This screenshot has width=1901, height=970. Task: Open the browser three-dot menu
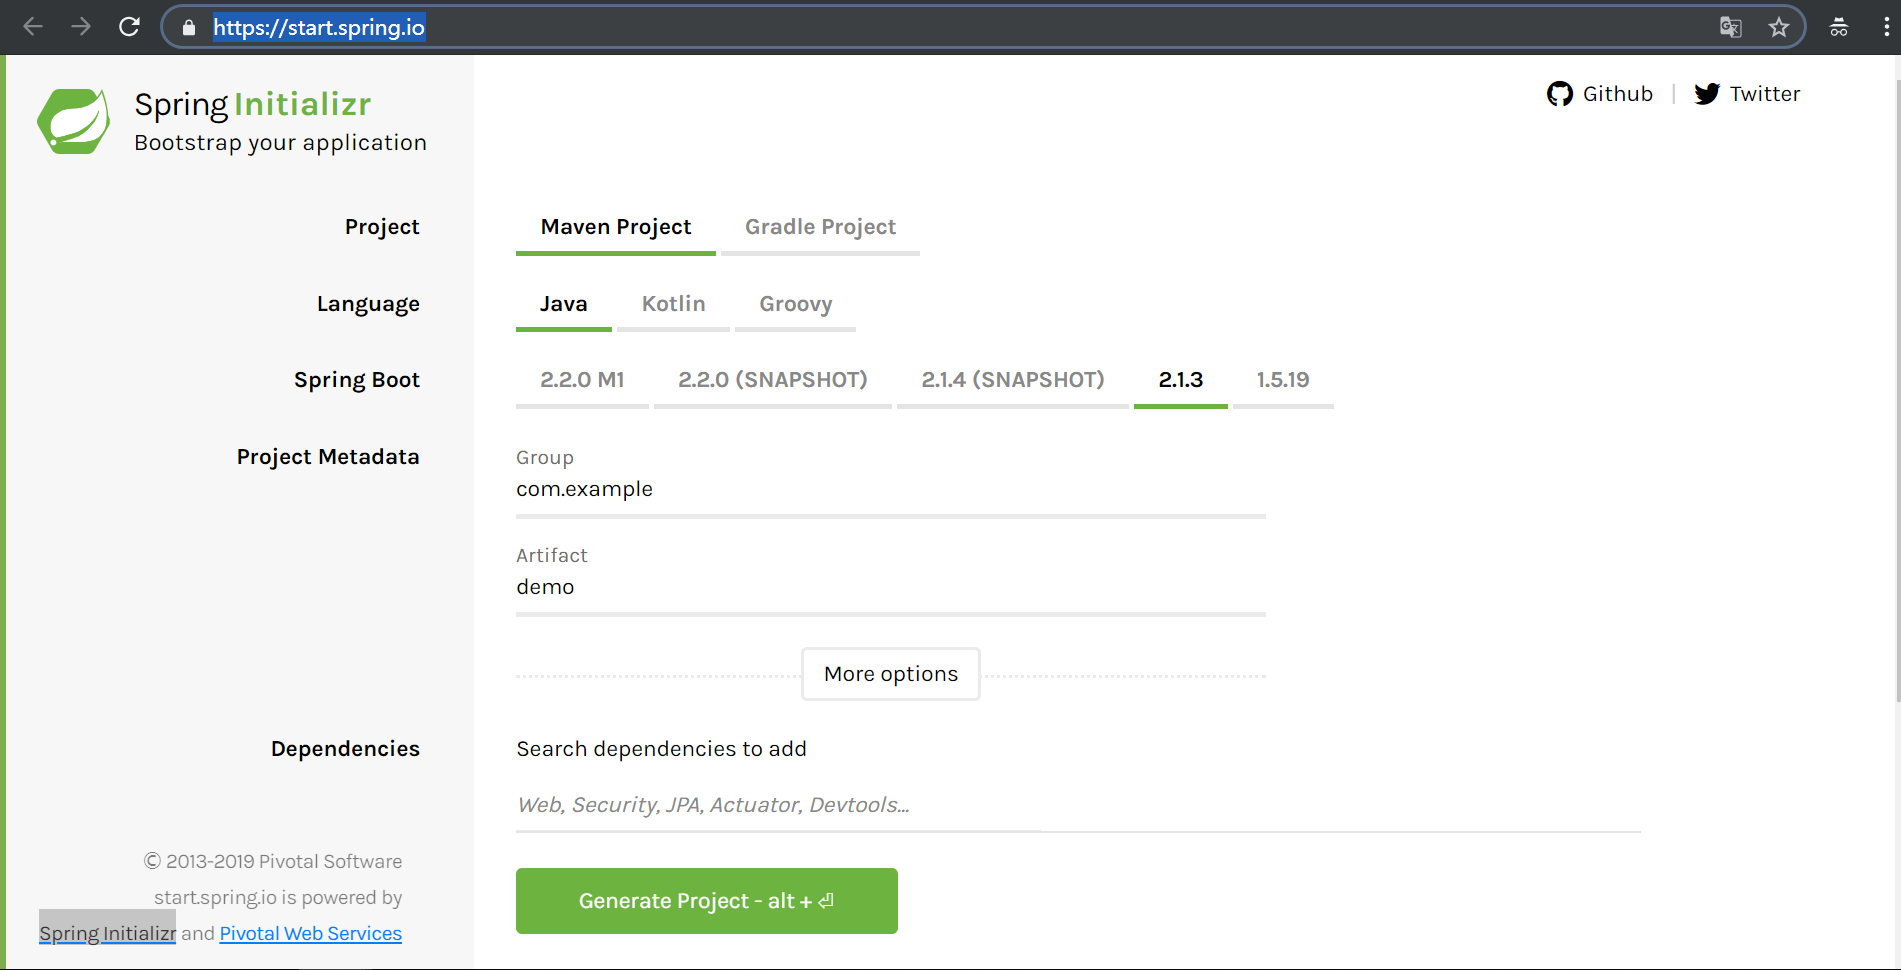(1886, 27)
